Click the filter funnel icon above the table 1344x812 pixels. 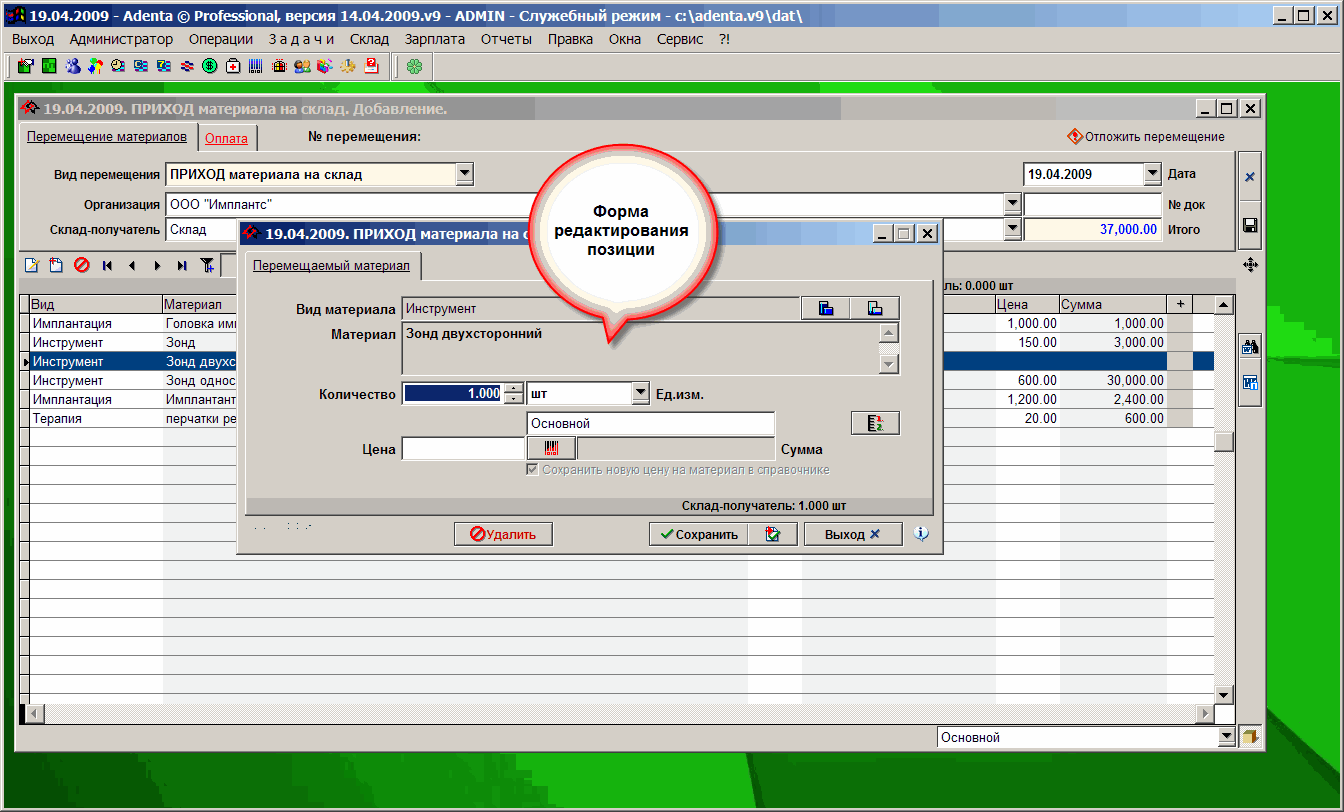click(207, 265)
